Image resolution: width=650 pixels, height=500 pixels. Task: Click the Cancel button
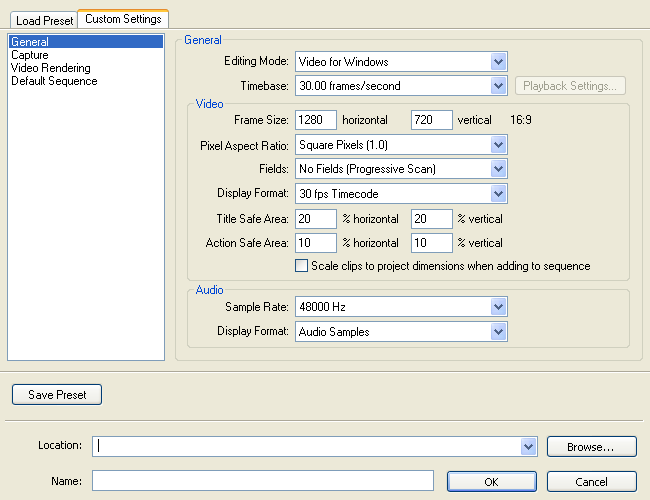click(x=592, y=481)
